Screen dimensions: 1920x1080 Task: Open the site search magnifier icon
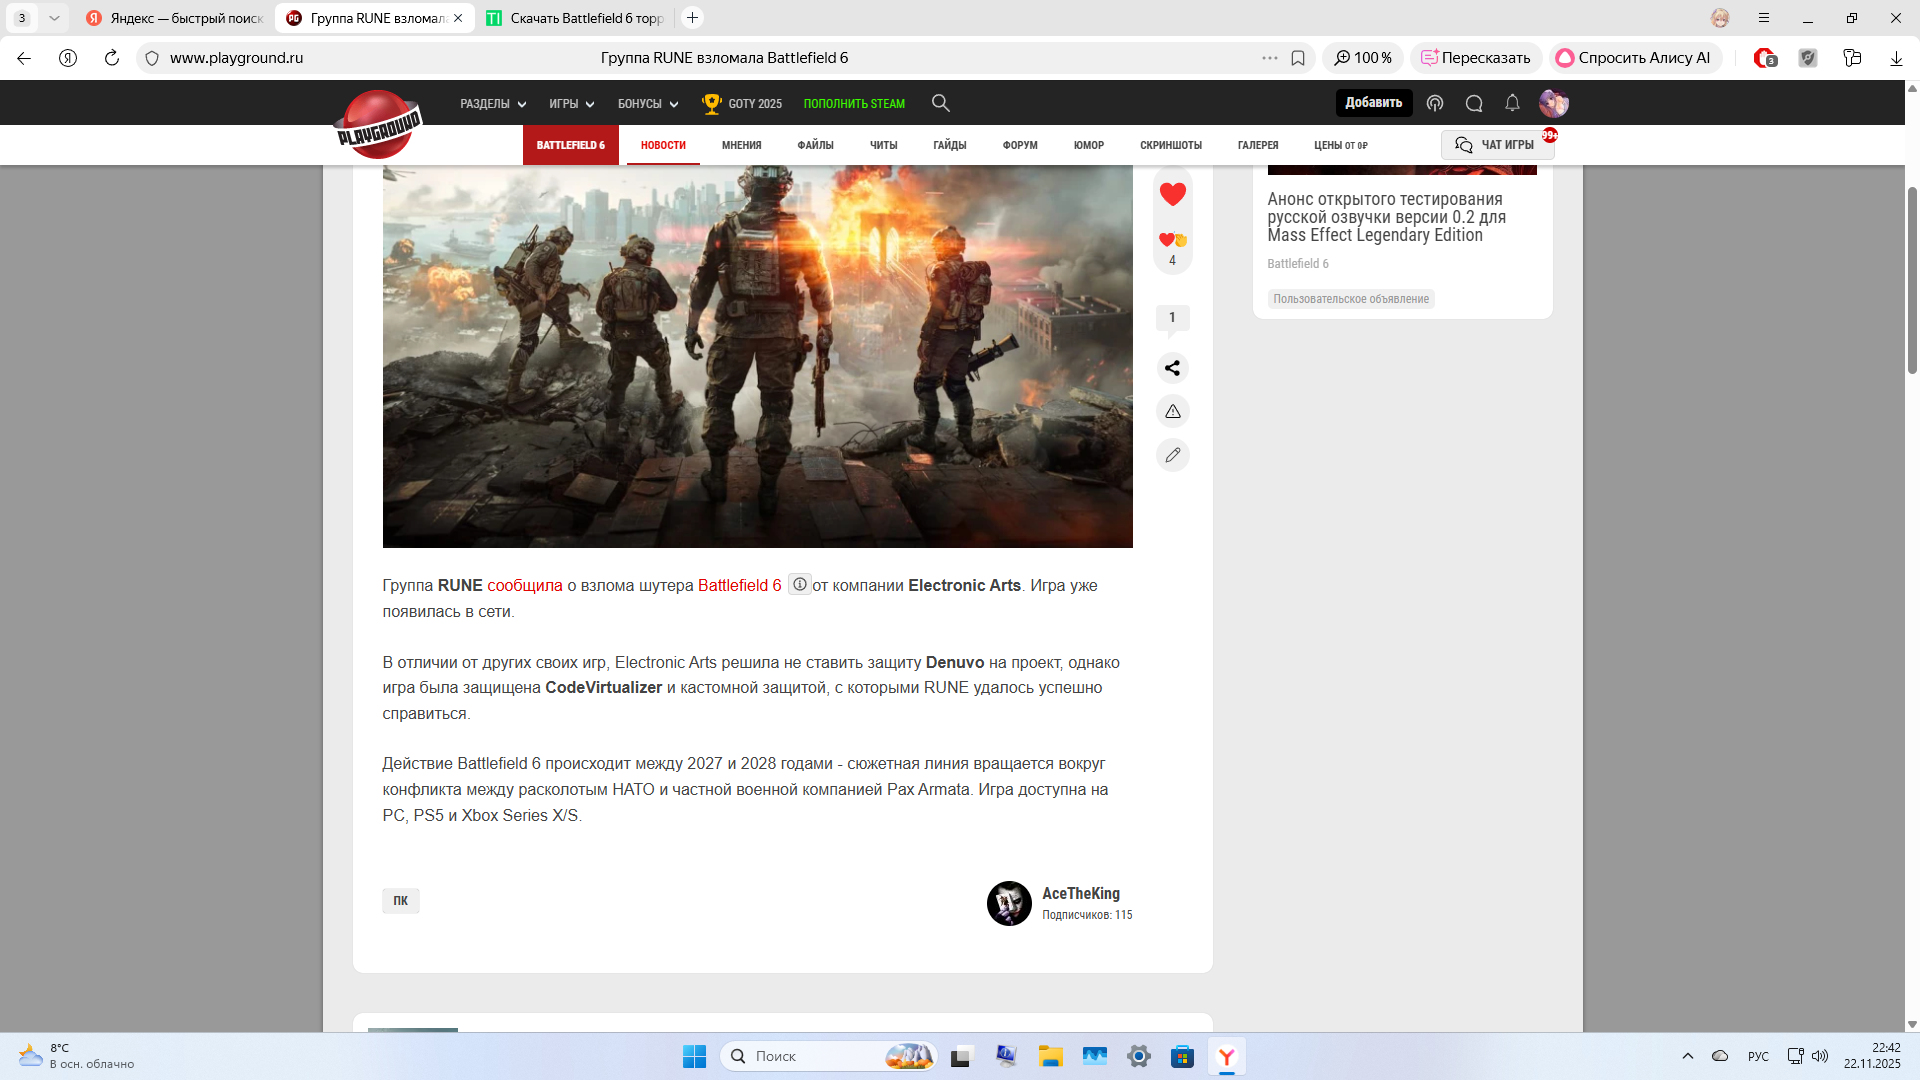pyautogui.click(x=940, y=103)
